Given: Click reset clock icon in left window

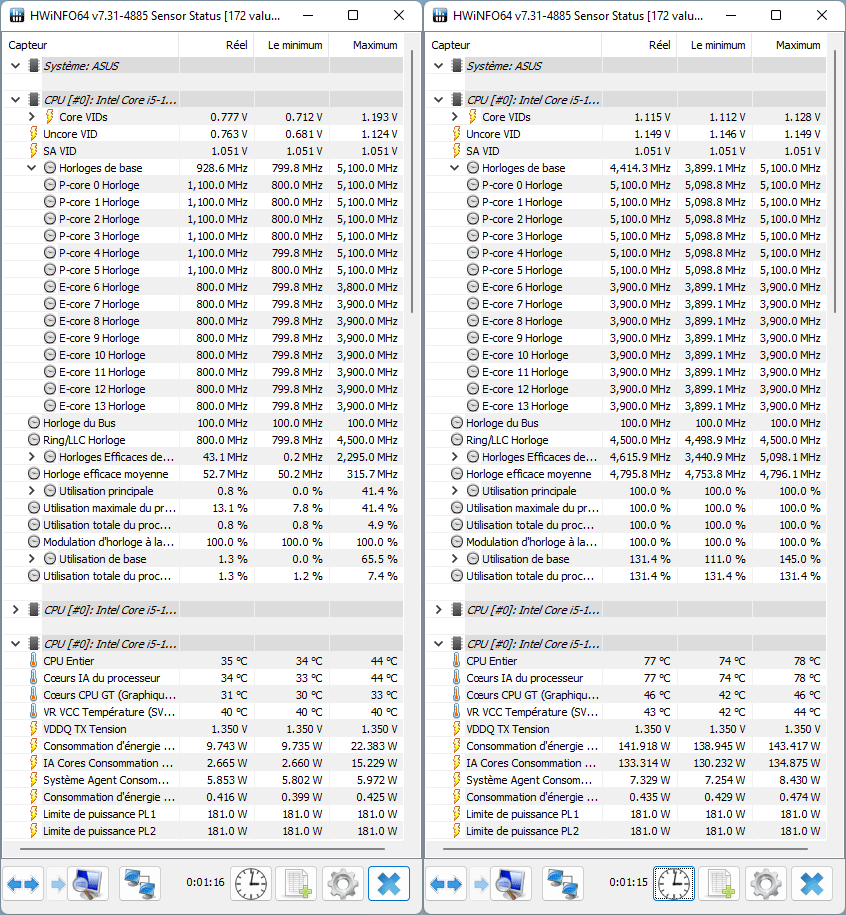Looking at the screenshot, I should [251, 884].
